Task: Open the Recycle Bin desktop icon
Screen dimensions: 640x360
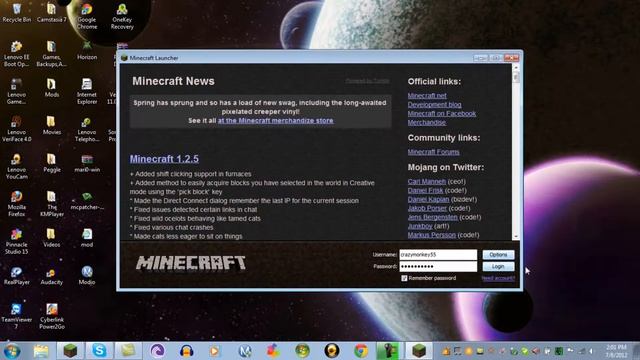Action: (x=17, y=12)
